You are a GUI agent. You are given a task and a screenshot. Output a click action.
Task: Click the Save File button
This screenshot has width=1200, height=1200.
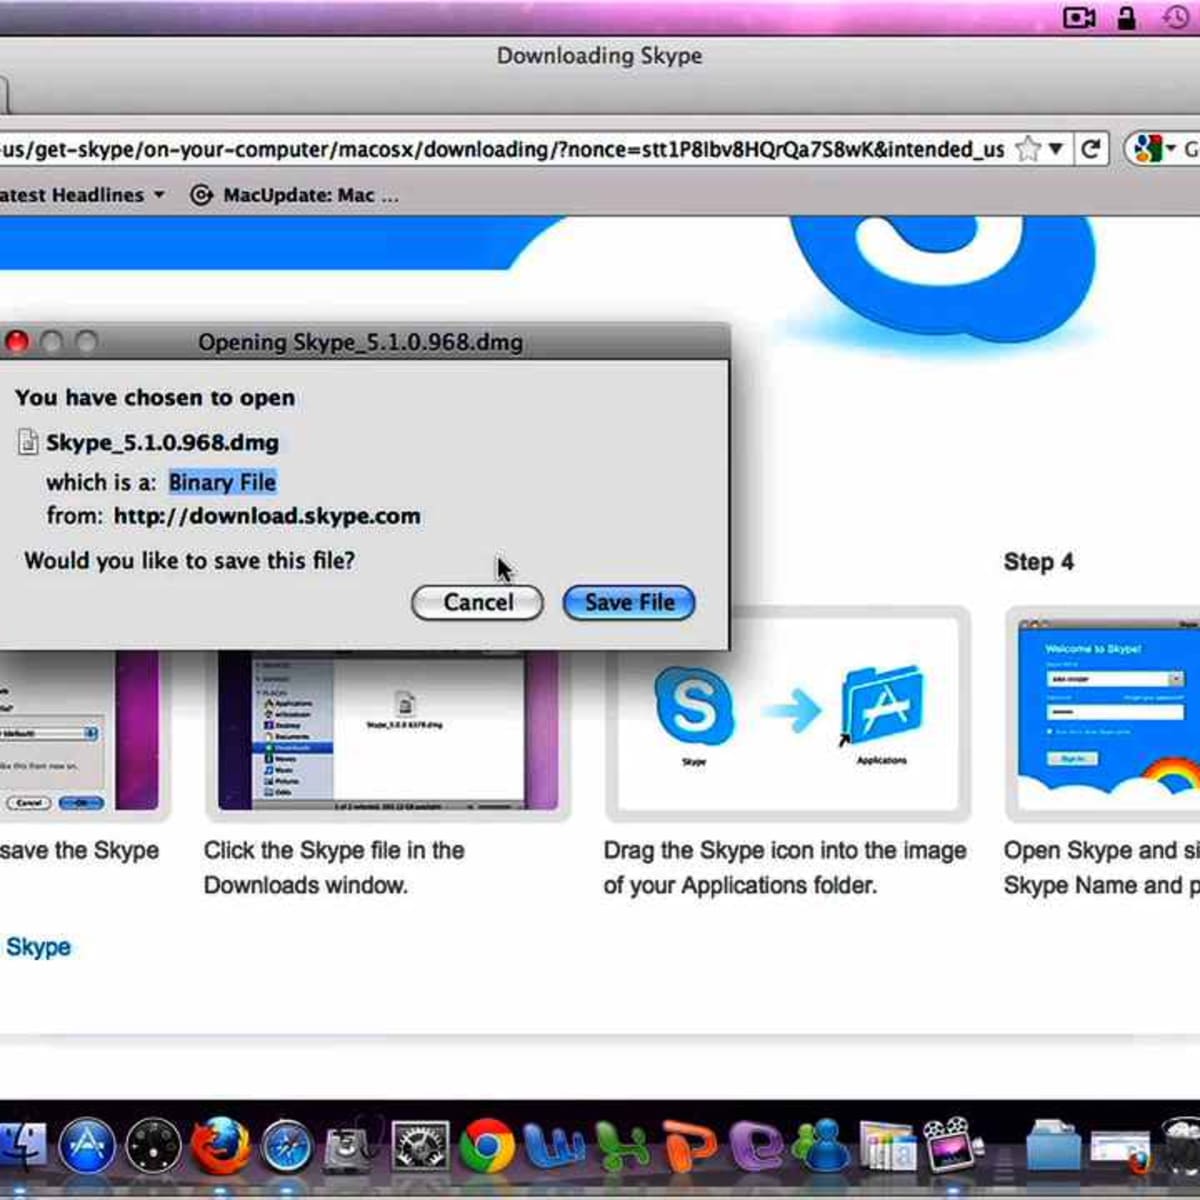(629, 602)
